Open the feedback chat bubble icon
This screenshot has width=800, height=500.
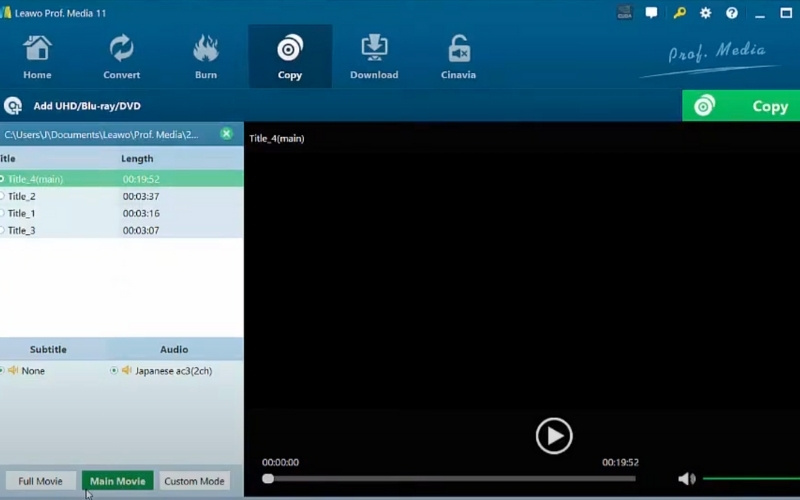click(x=652, y=13)
